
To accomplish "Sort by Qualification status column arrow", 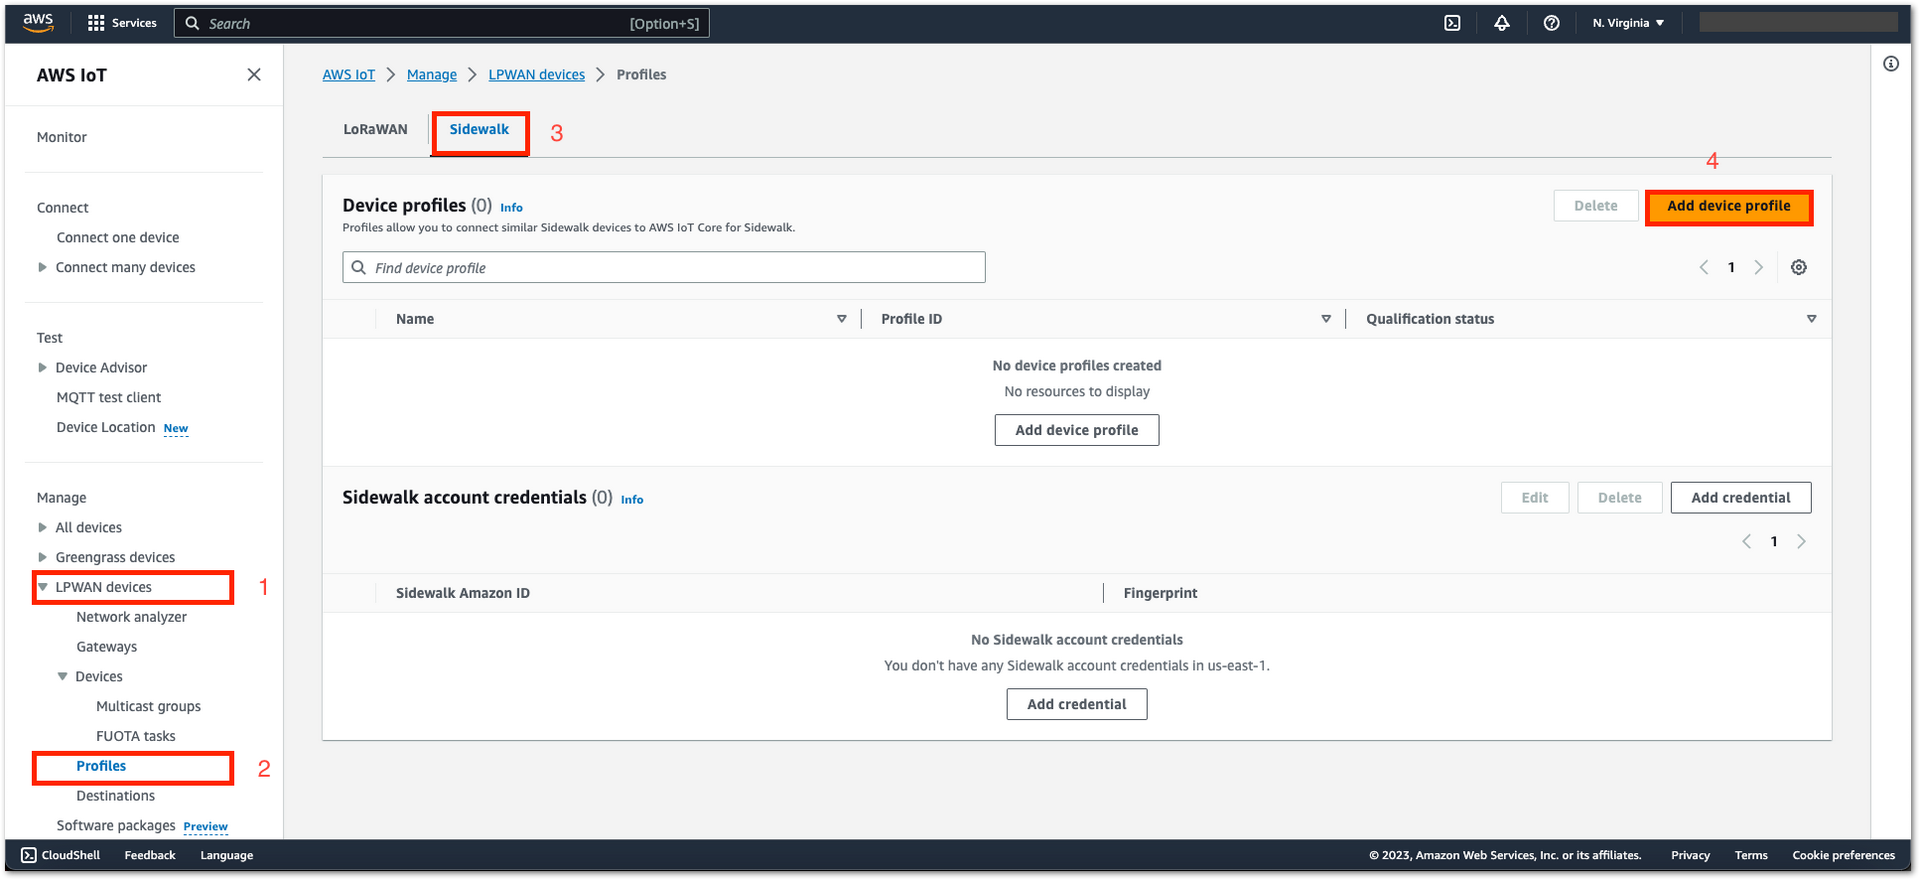I will pos(1811,319).
